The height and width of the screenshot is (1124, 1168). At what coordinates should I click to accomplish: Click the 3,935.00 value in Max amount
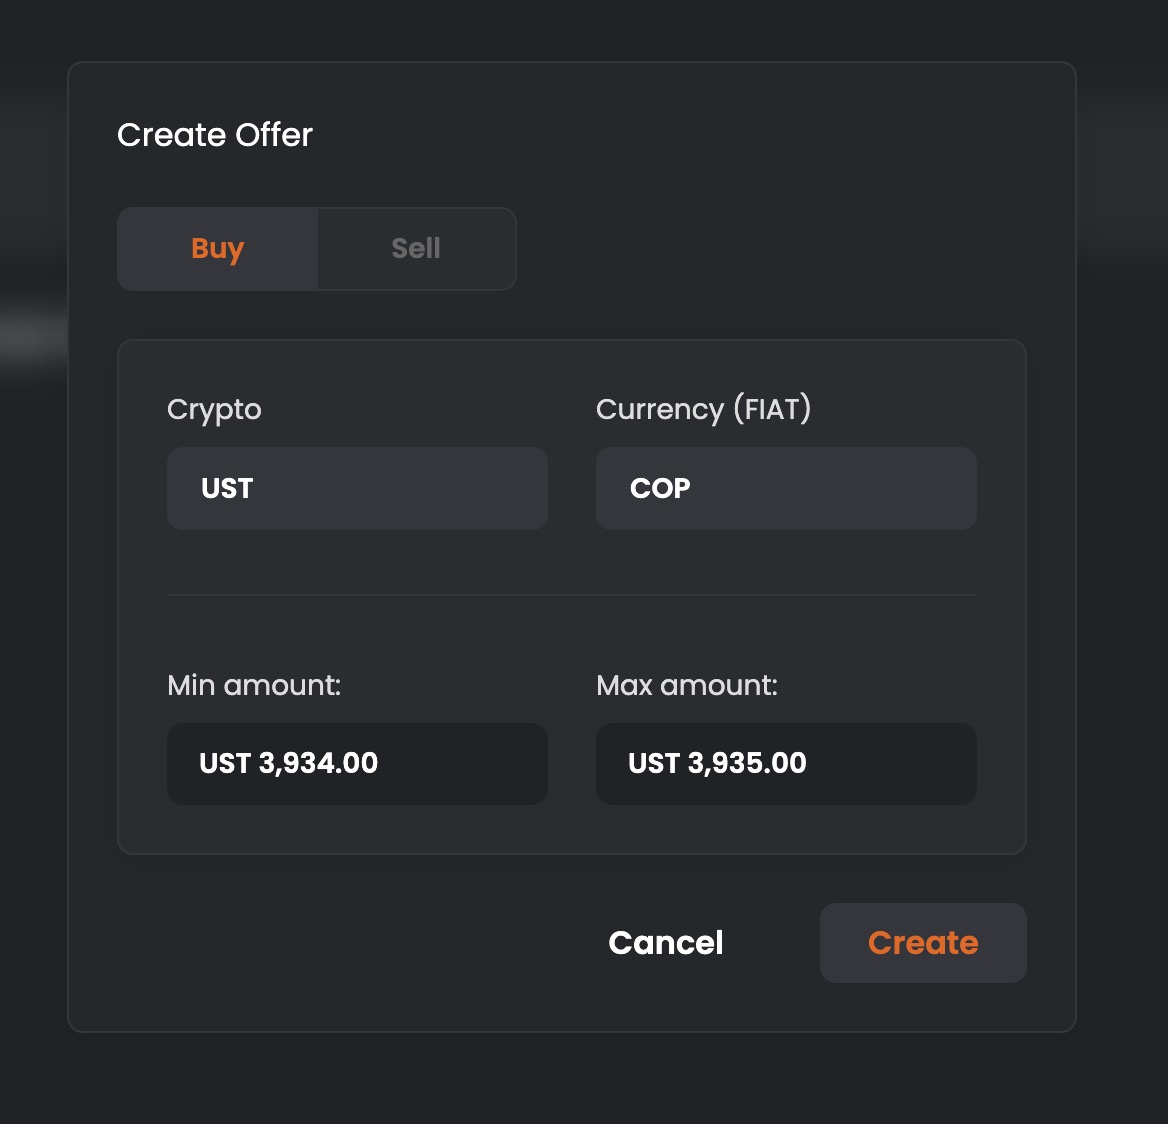747,764
